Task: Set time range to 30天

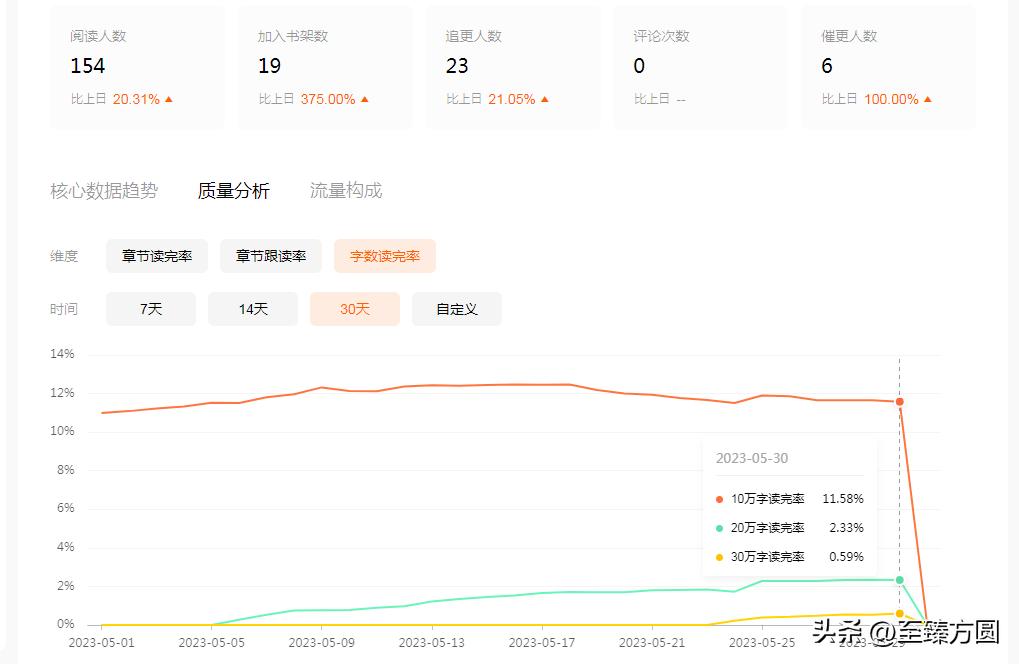Action: (x=355, y=309)
